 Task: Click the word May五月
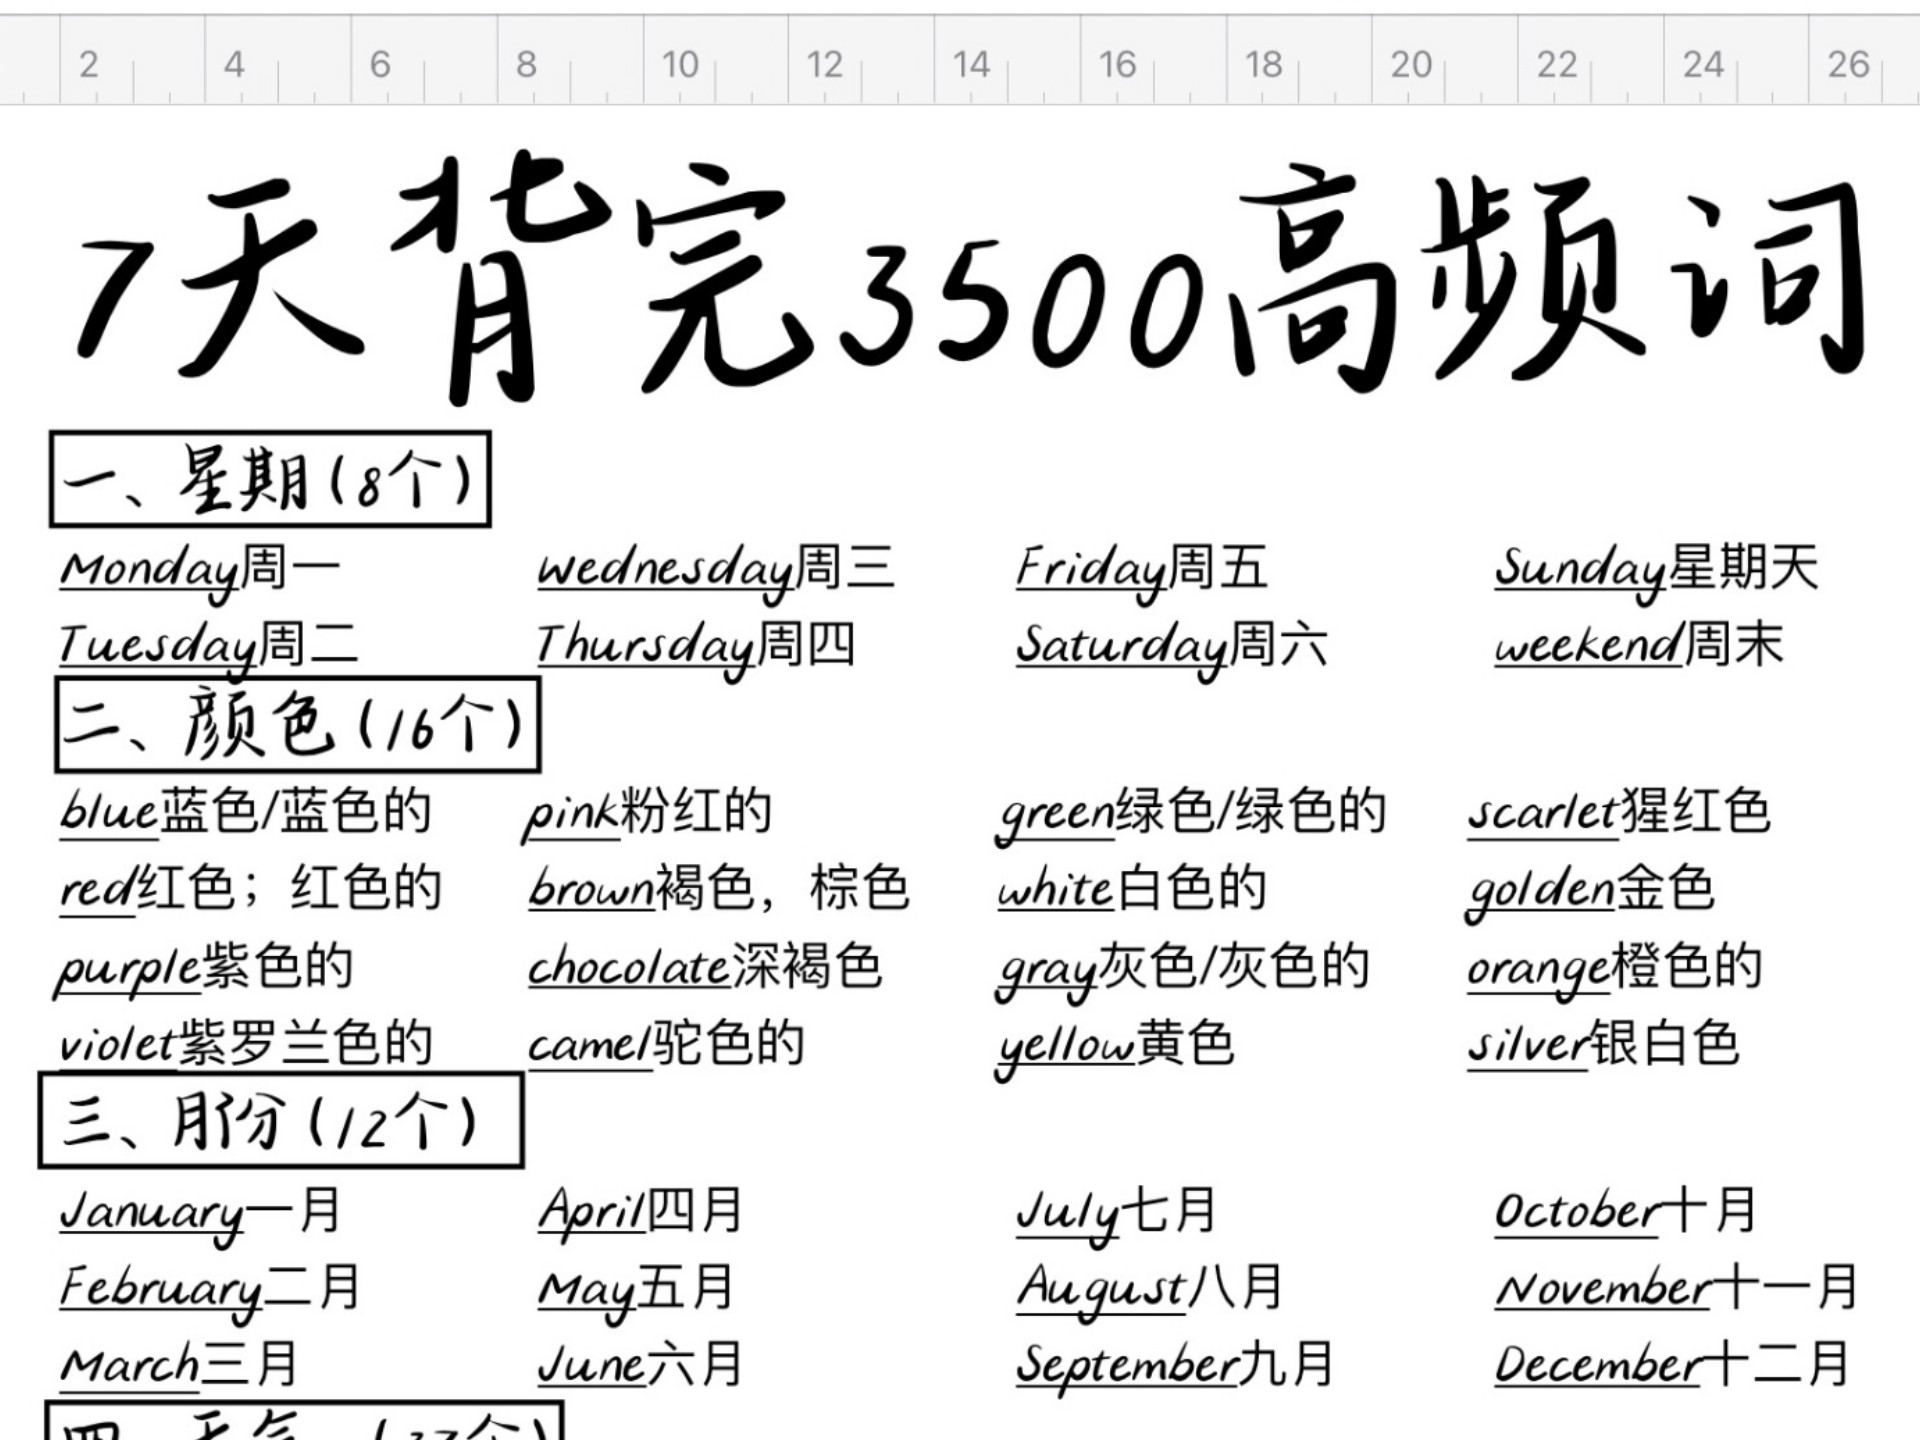pyautogui.click(x=636, y=1292)
